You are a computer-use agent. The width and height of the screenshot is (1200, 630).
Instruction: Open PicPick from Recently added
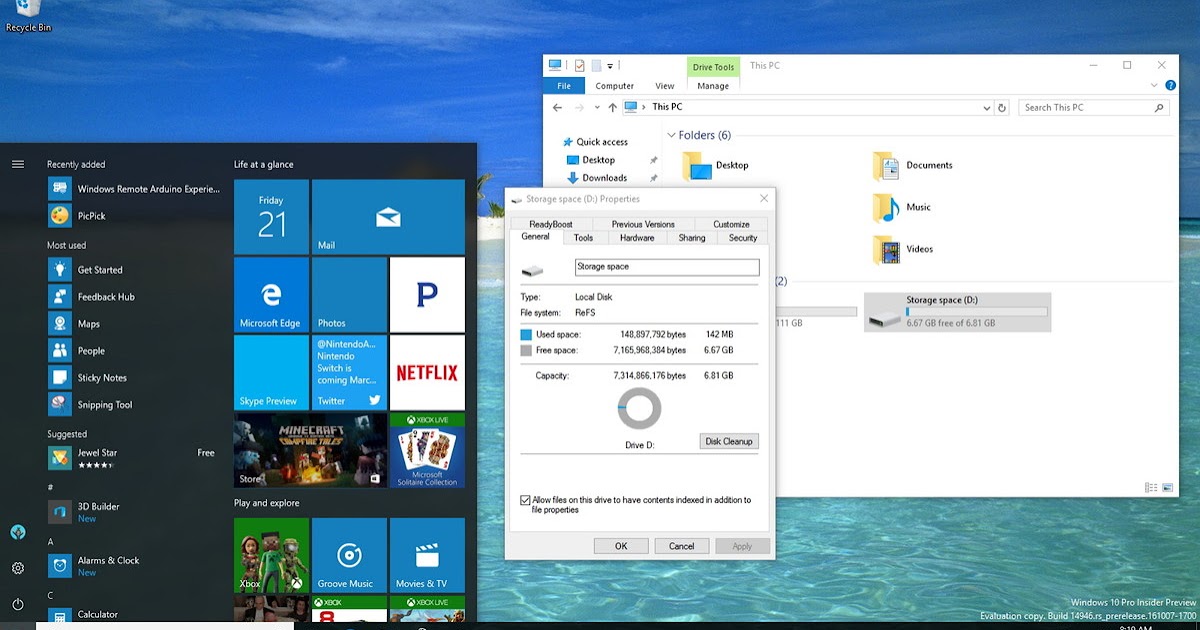(x=136, y=215)
